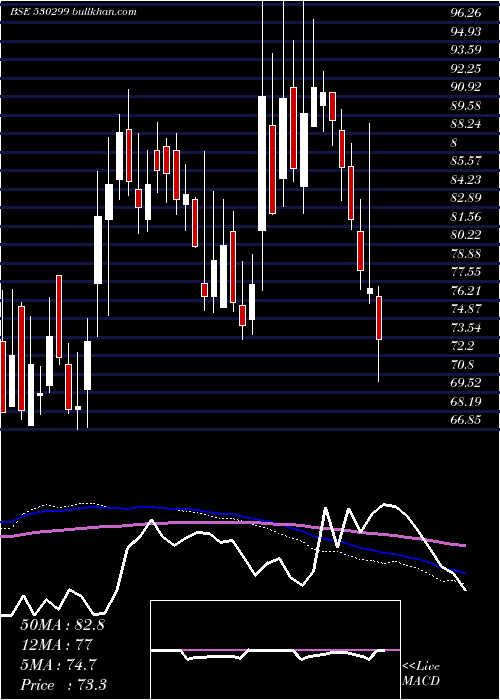Click the <<Live MACD label
Image resolution: width=500 pixels, height=700 pixels.
[x=421, y=673]
